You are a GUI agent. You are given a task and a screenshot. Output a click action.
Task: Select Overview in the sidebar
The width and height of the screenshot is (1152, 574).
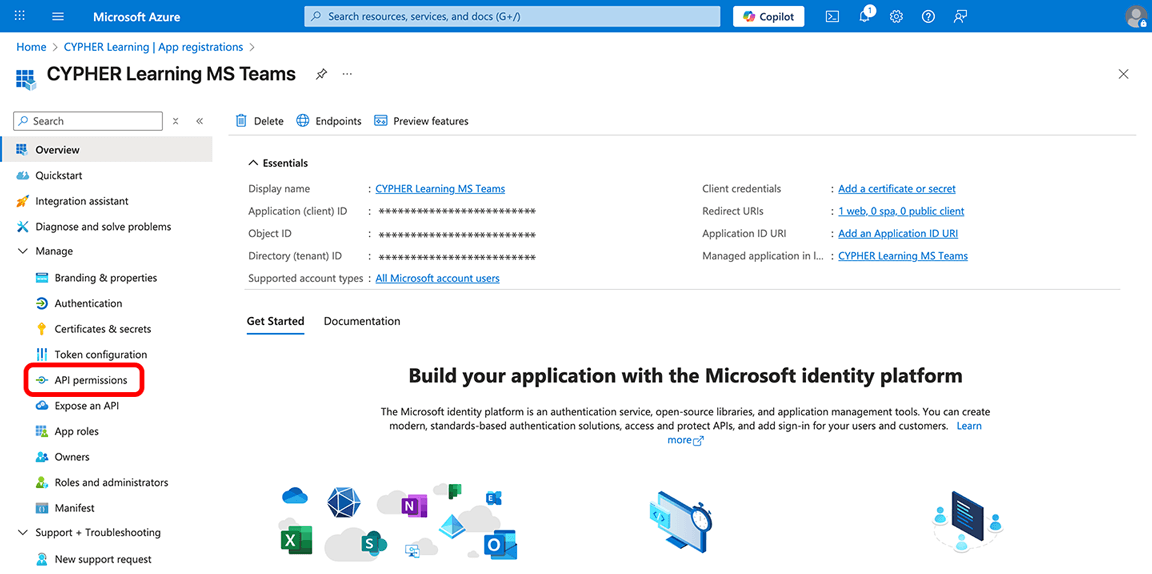point(107,150)
